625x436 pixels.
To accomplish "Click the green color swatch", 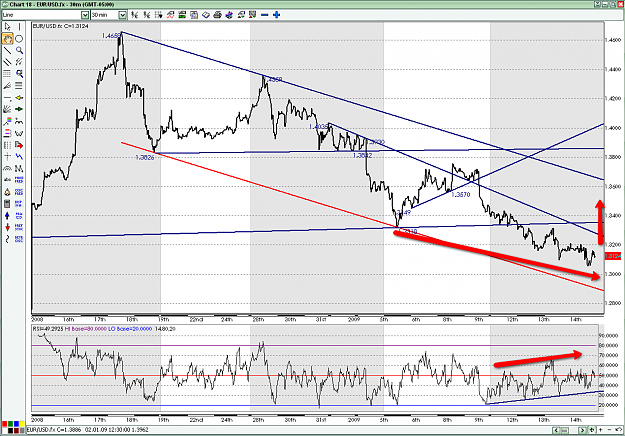I will click(10, 424).
